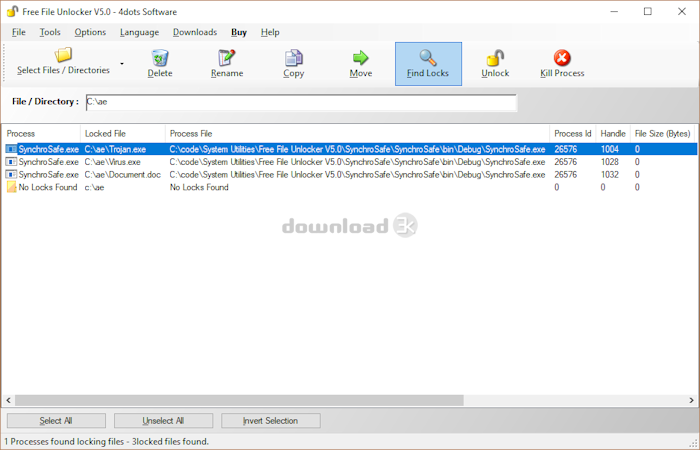Click the folder icon beside No Locks Found
700x450 pixels.
tap(11, 187)
